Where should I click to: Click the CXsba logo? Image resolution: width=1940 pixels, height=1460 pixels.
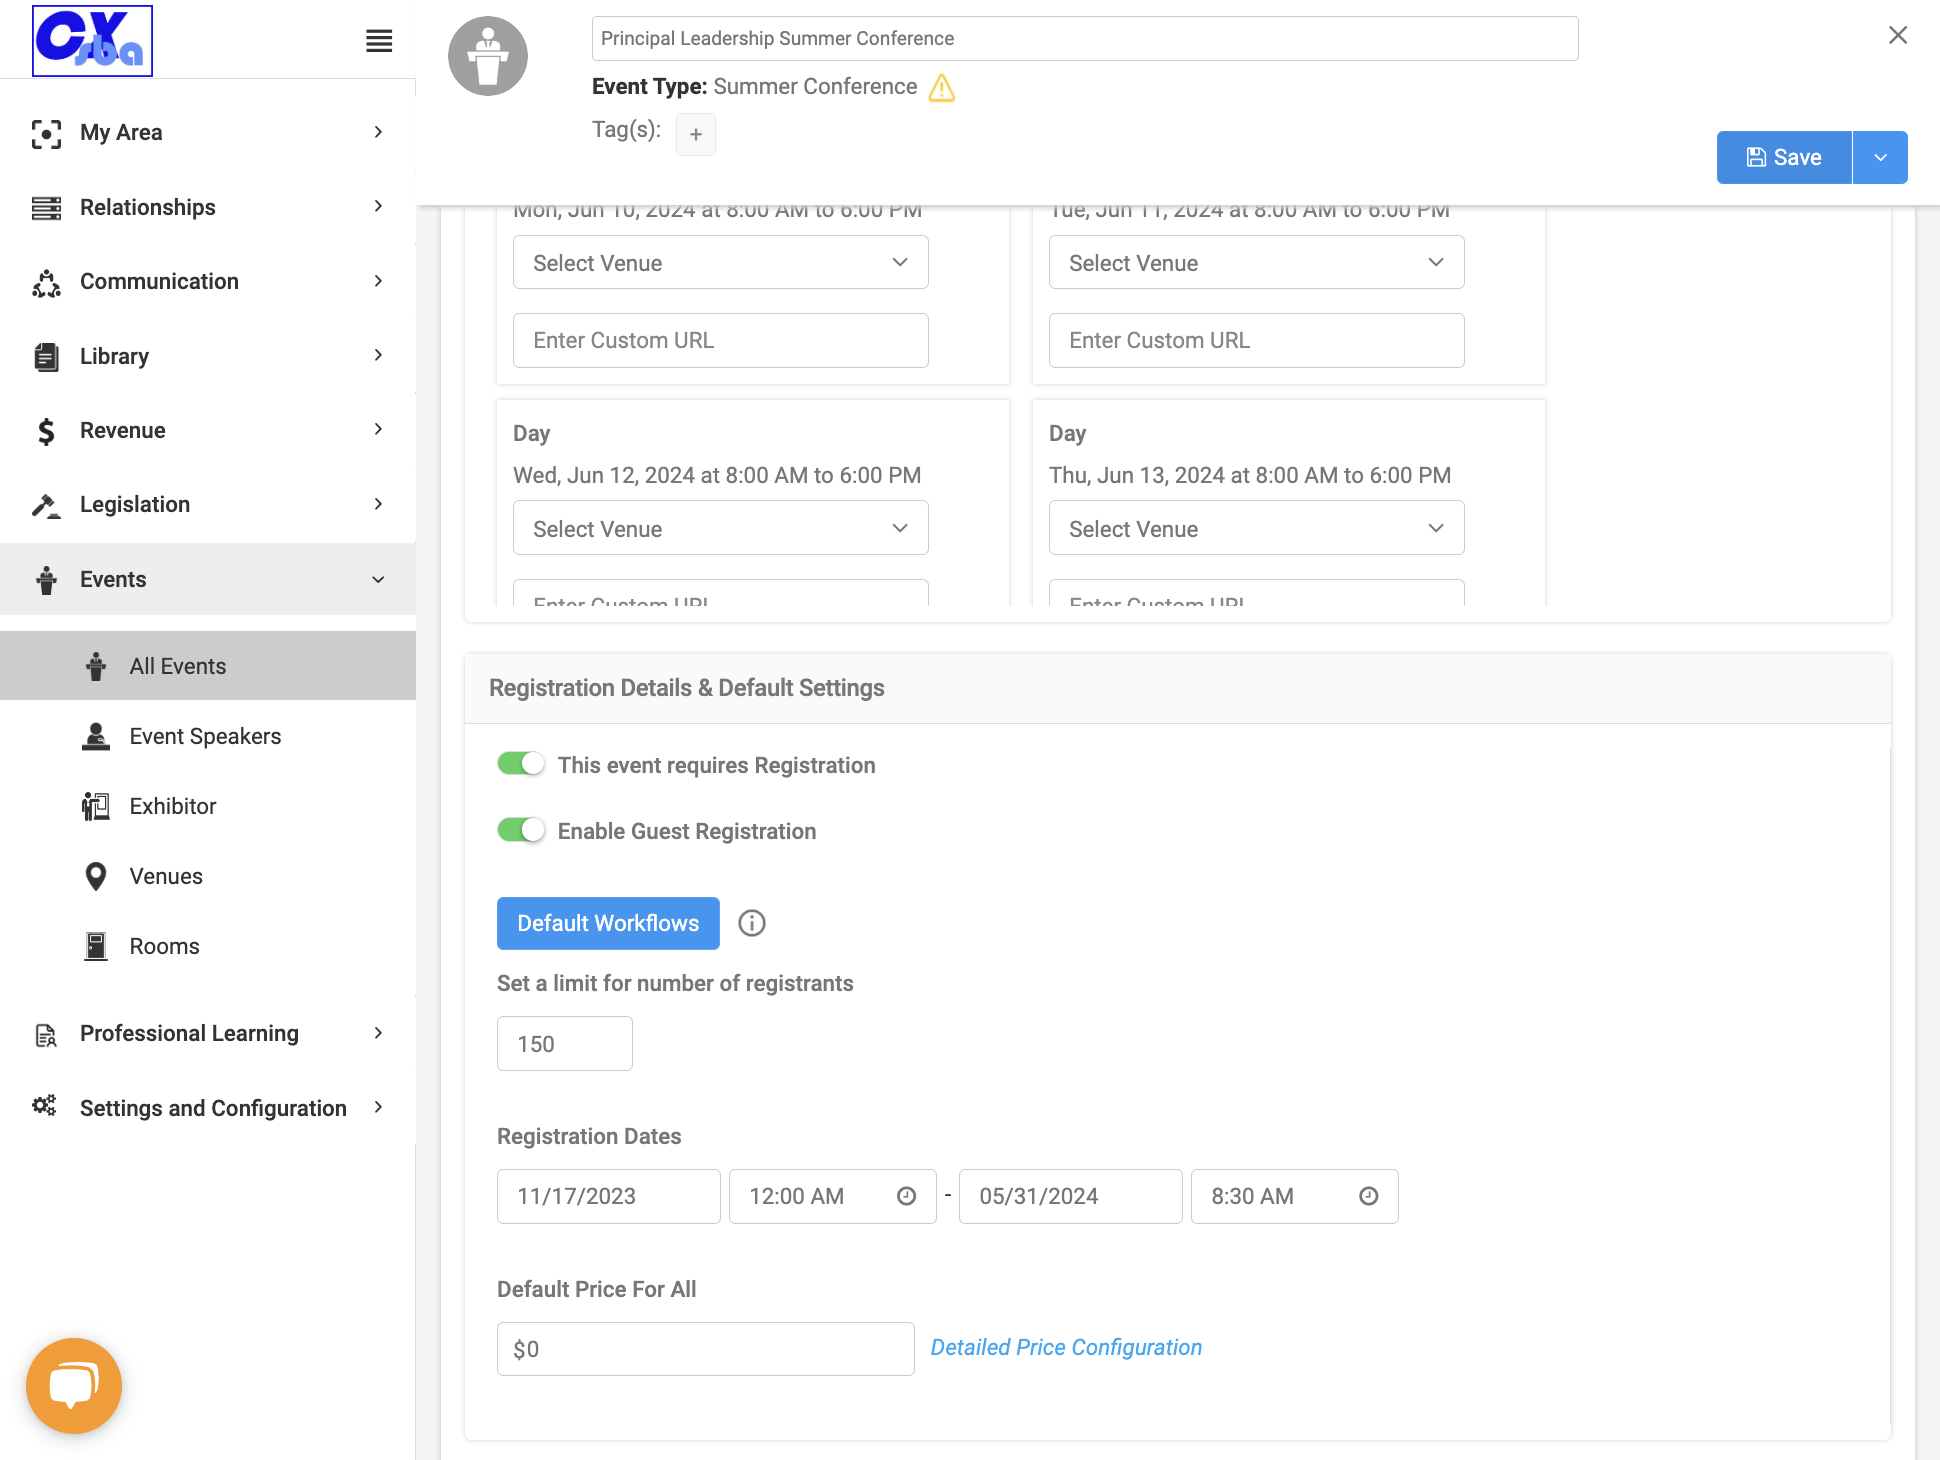coord(92,41)
